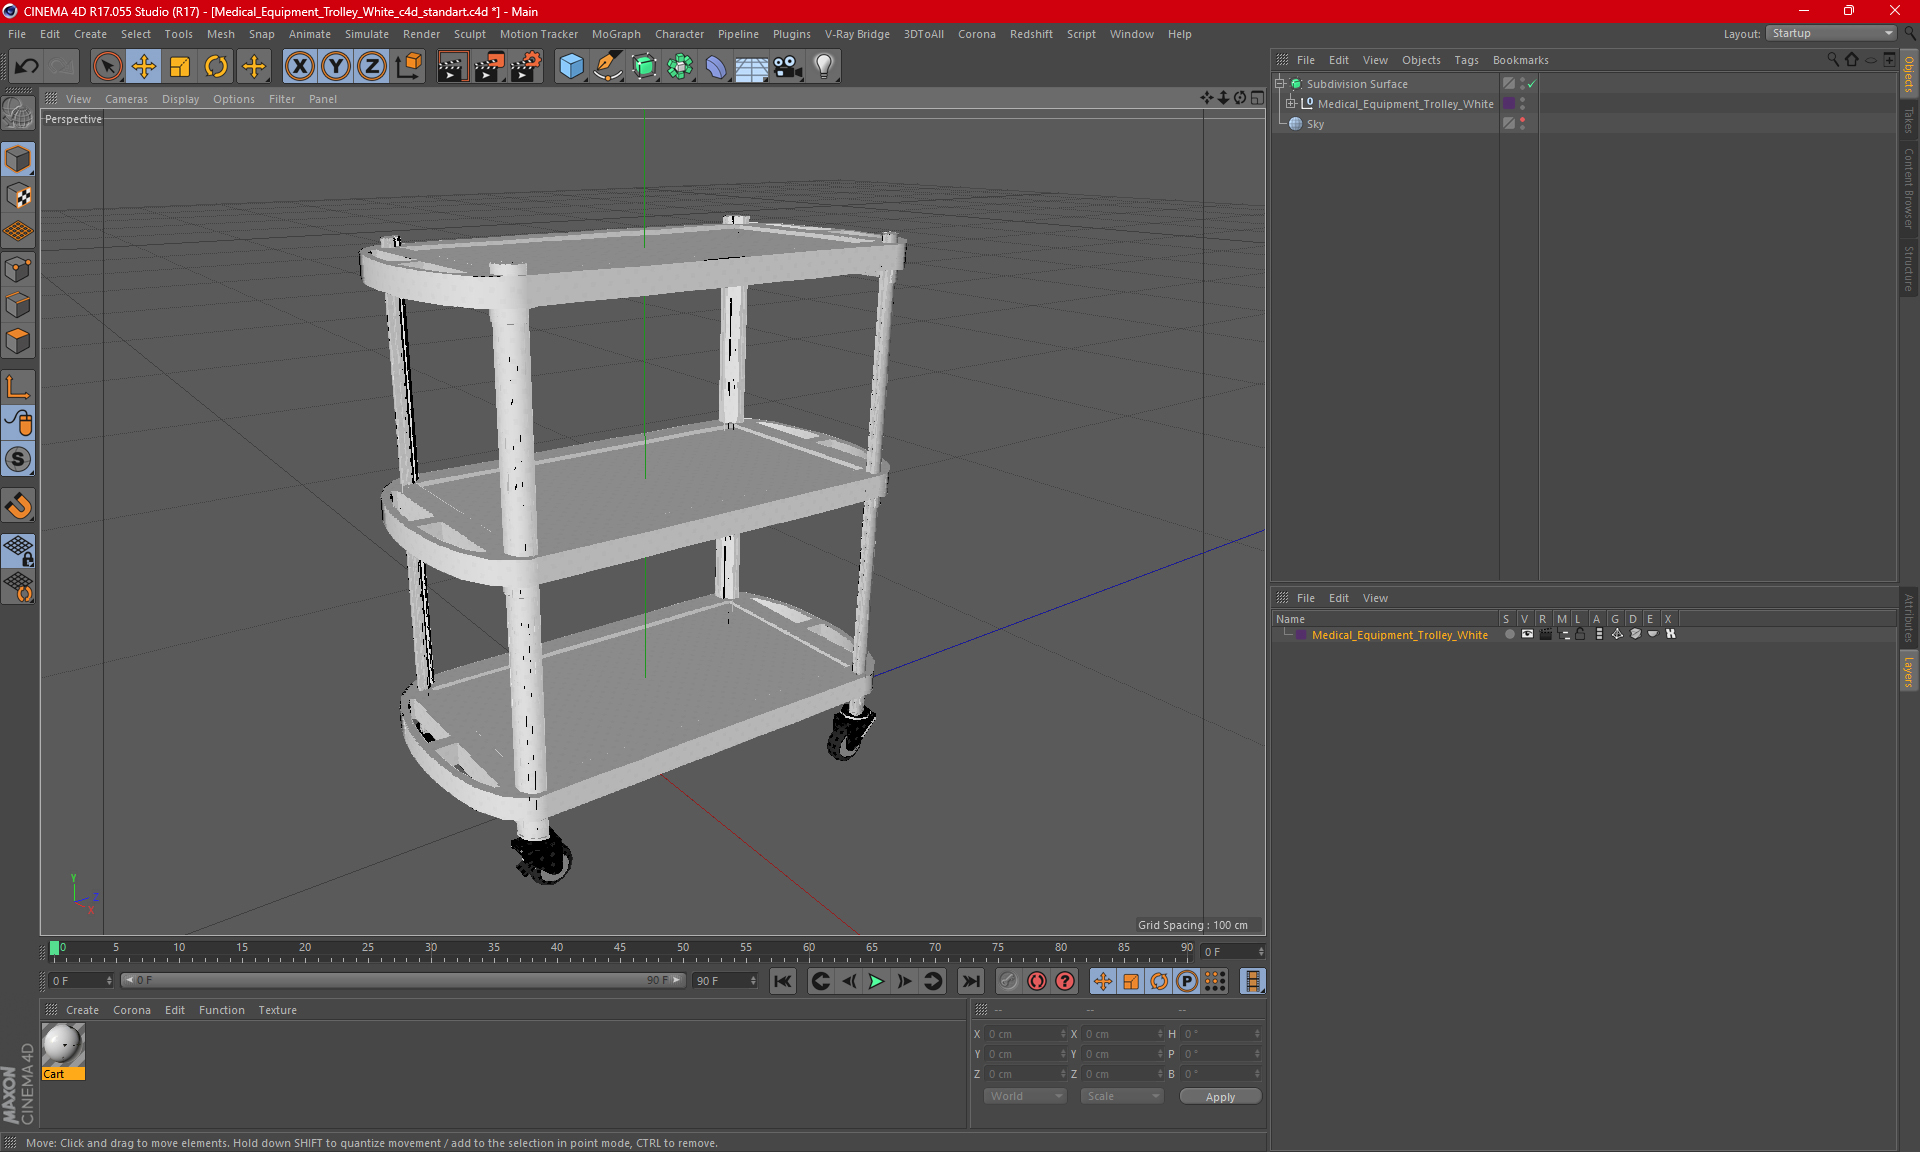Open the viewport Cameras menu
1920x1152 pixels.
click(x=126, y=99)
